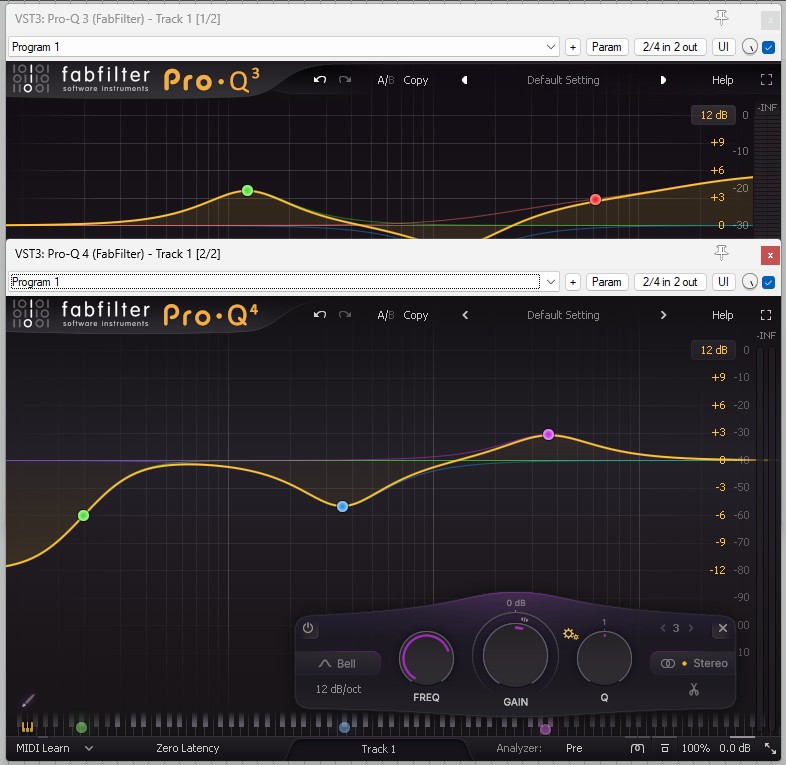Viewport: 786px width, 765px height.
Task: Open Help menu in Pro-Q 4
Action: pyautogui.click(x=722, y=315)
